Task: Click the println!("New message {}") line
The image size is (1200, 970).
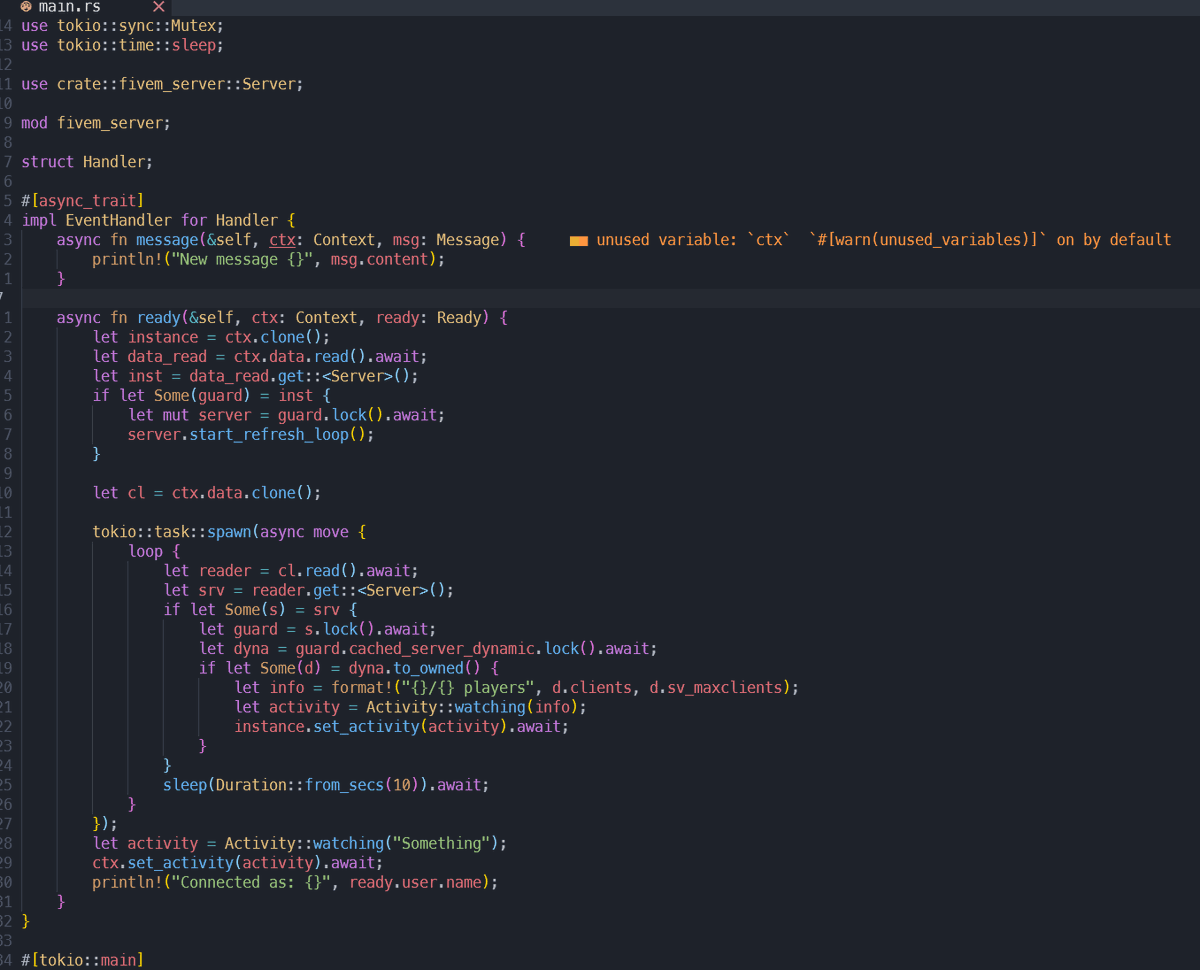Action: (x=268, y=259)
